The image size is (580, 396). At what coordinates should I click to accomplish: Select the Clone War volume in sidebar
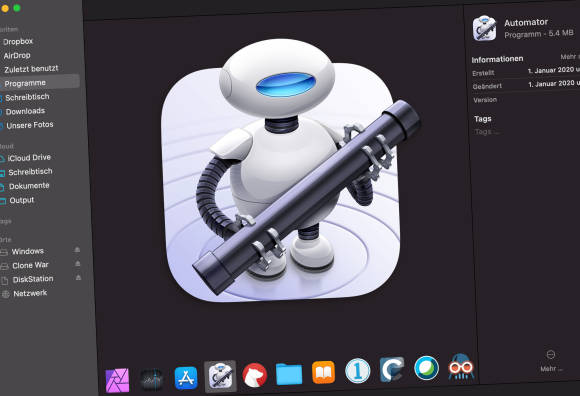point(30,265)
